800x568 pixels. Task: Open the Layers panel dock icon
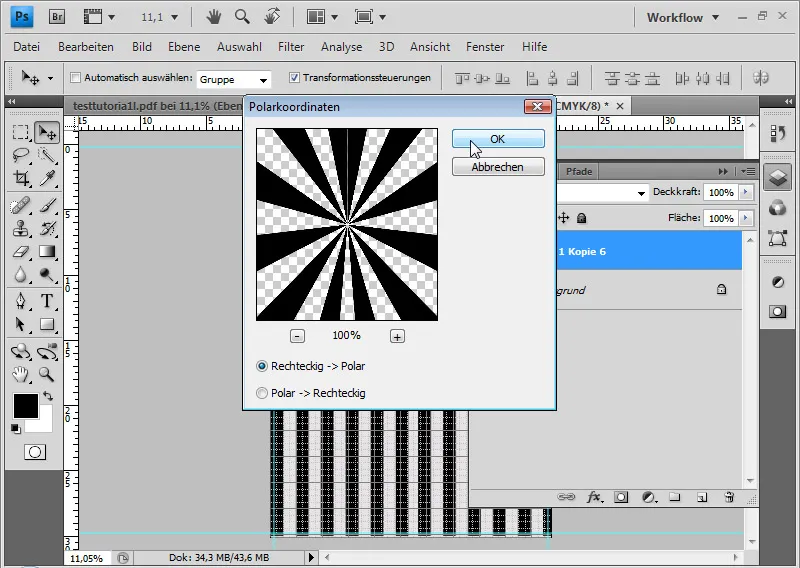(778, 178)
